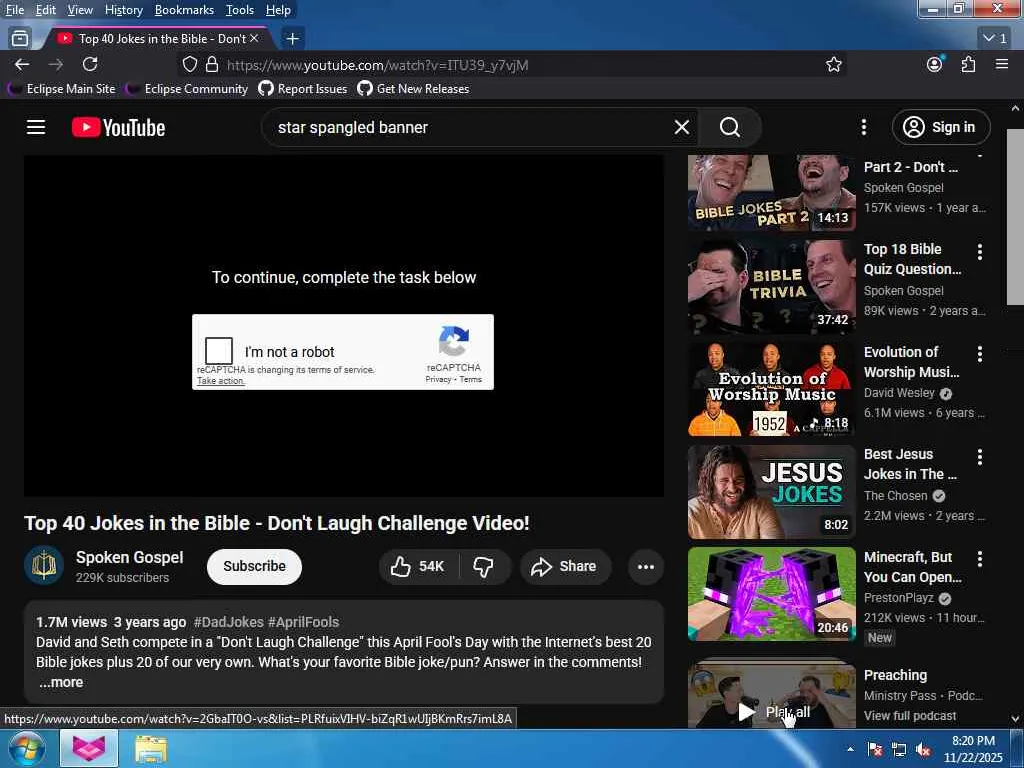Dislike the video with thumbs down
Image resolution: width=1024 pixels, height=768 pixels.
pos(484,566)
